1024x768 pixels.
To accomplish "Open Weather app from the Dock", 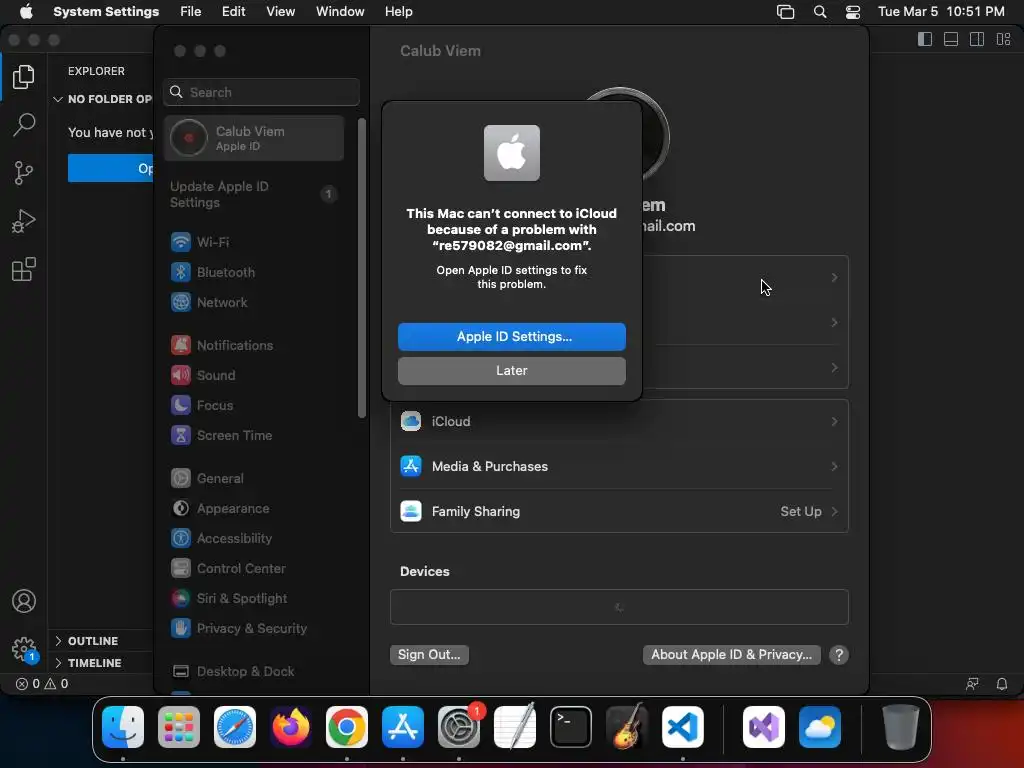I will pos(820,727).
